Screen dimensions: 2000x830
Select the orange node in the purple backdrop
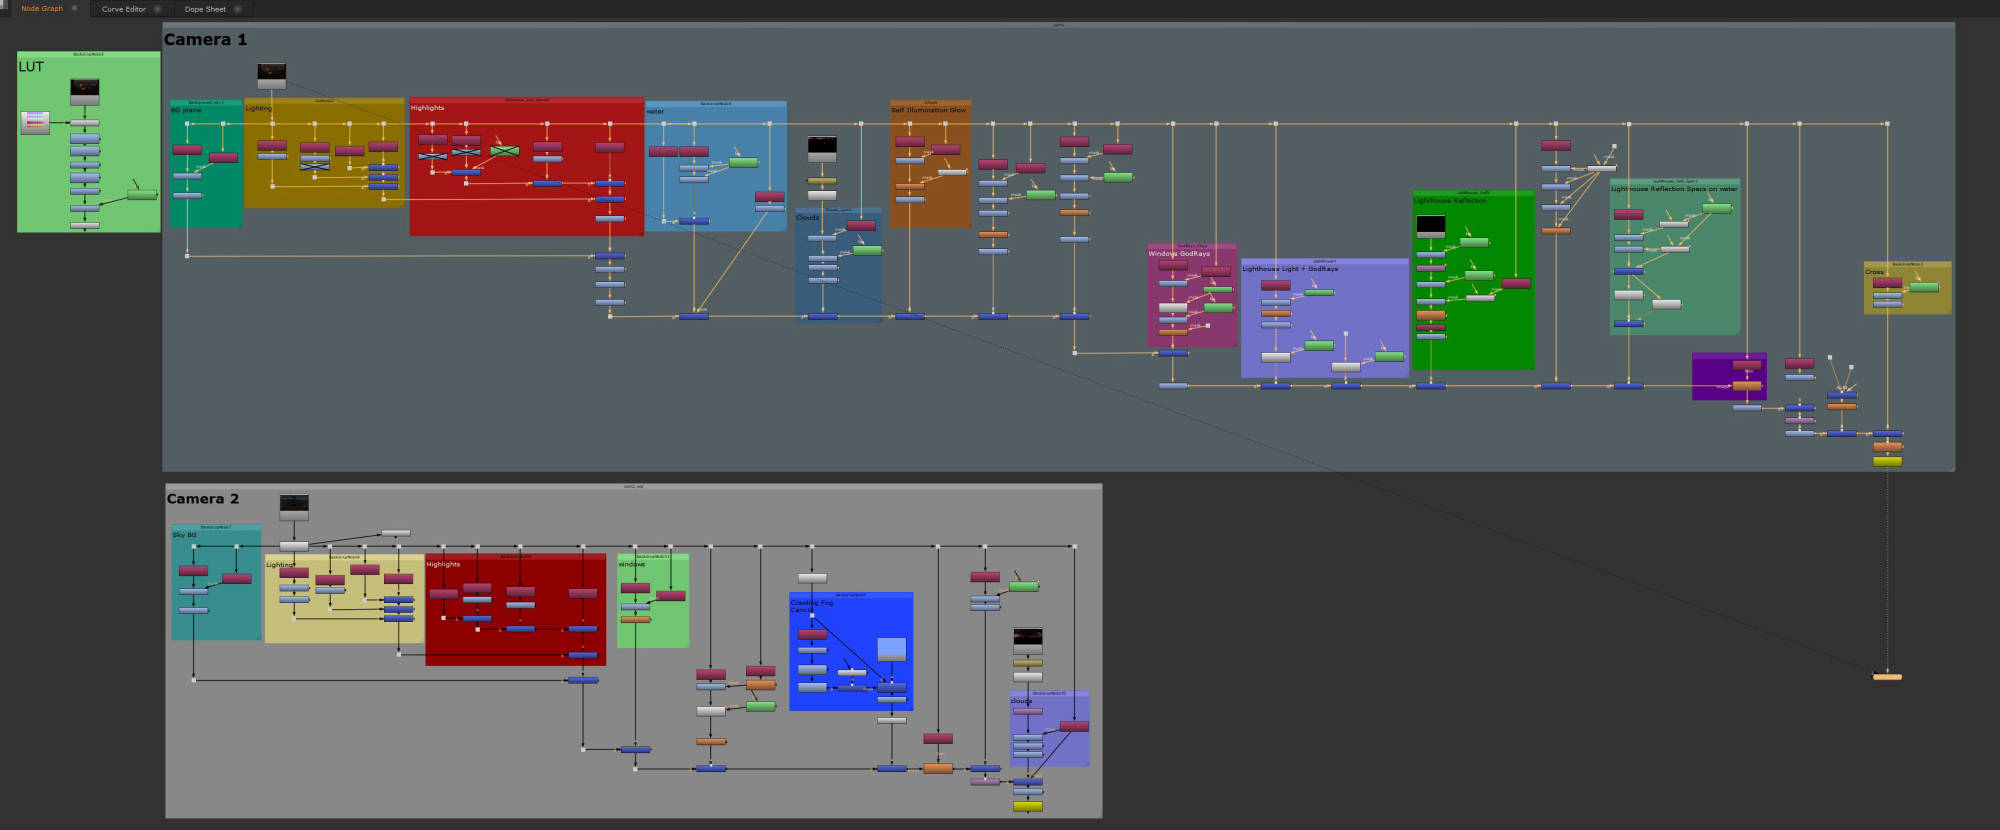[1746, 386]
